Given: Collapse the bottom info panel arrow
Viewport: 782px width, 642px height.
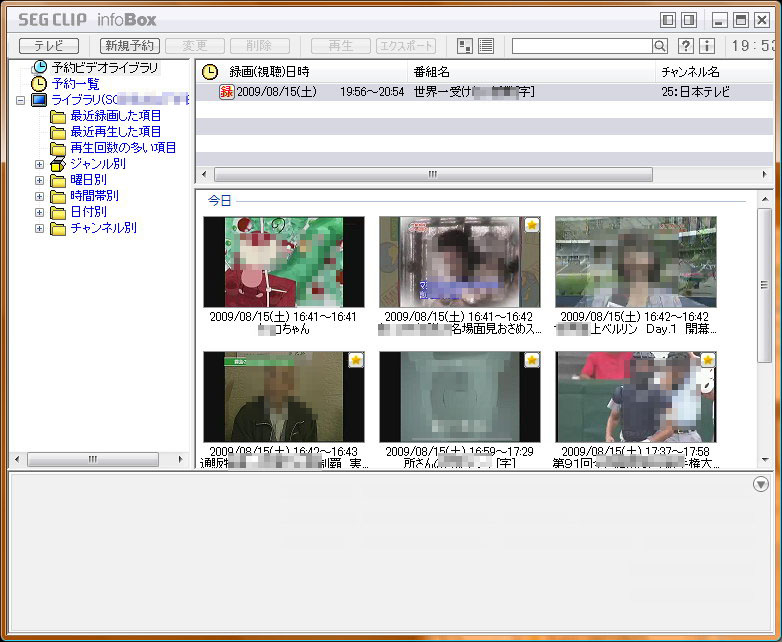Looking at the screenshot, I should [x=761, y=484].
